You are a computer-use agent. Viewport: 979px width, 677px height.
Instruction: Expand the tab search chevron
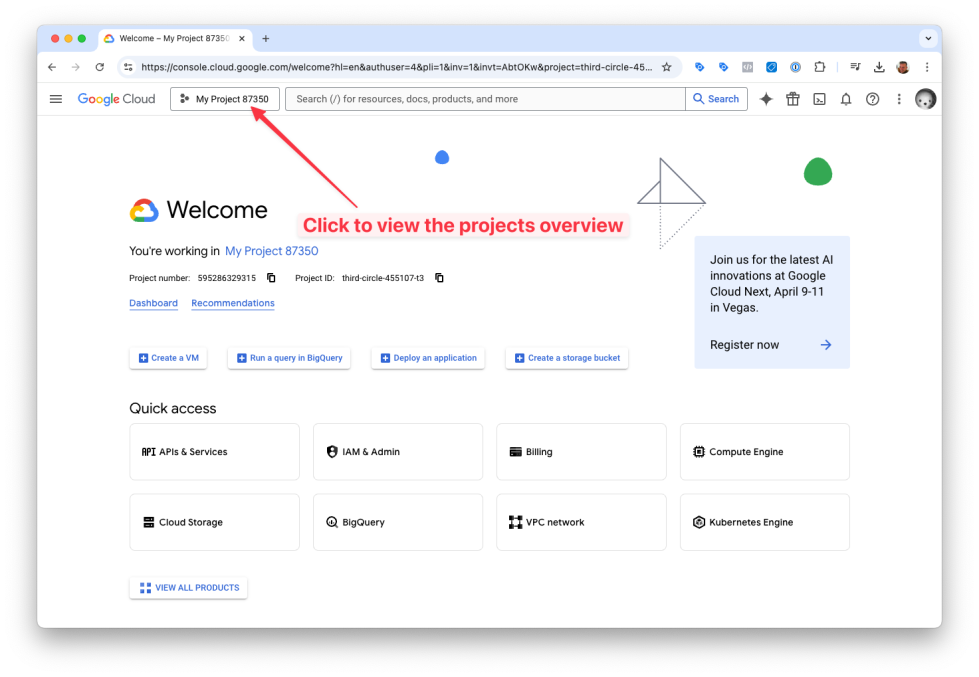(928, 38)
